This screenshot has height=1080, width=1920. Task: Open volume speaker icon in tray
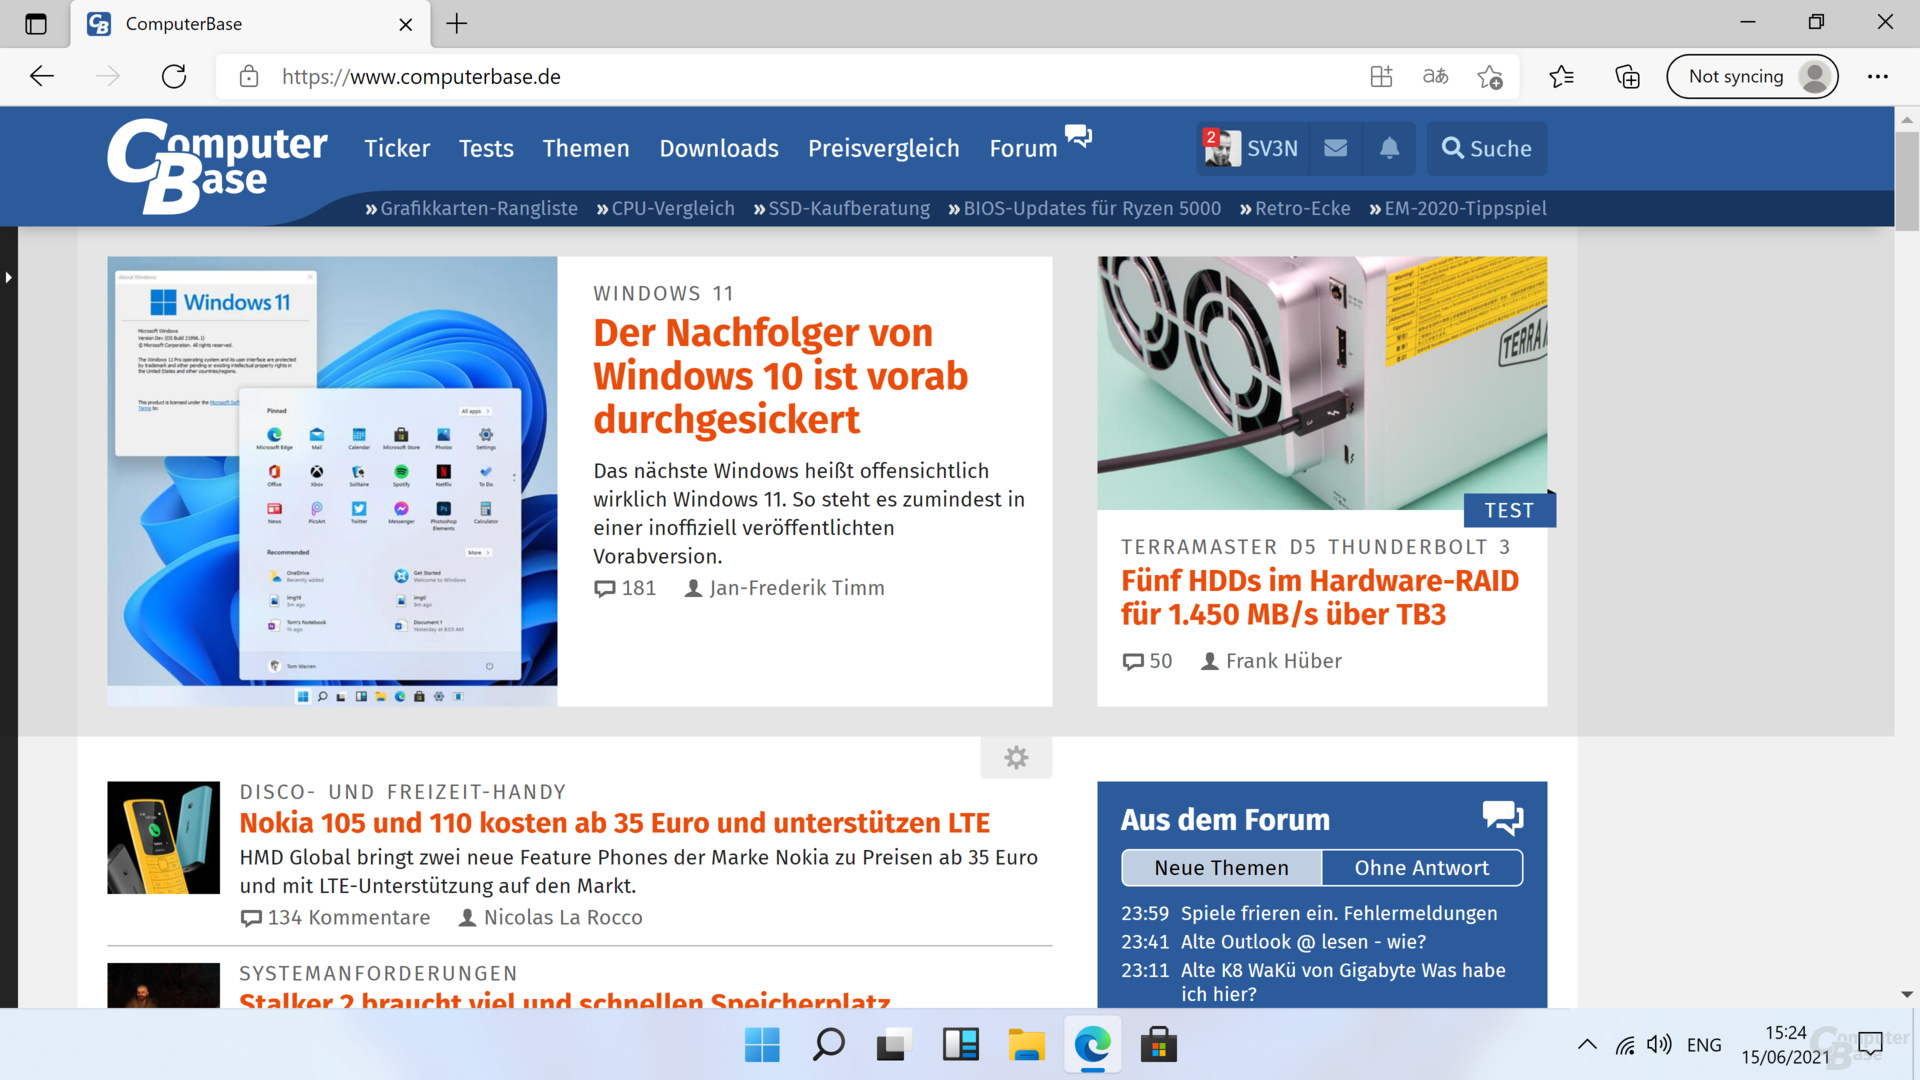pyautogui.click(x=1659, y=1045)
